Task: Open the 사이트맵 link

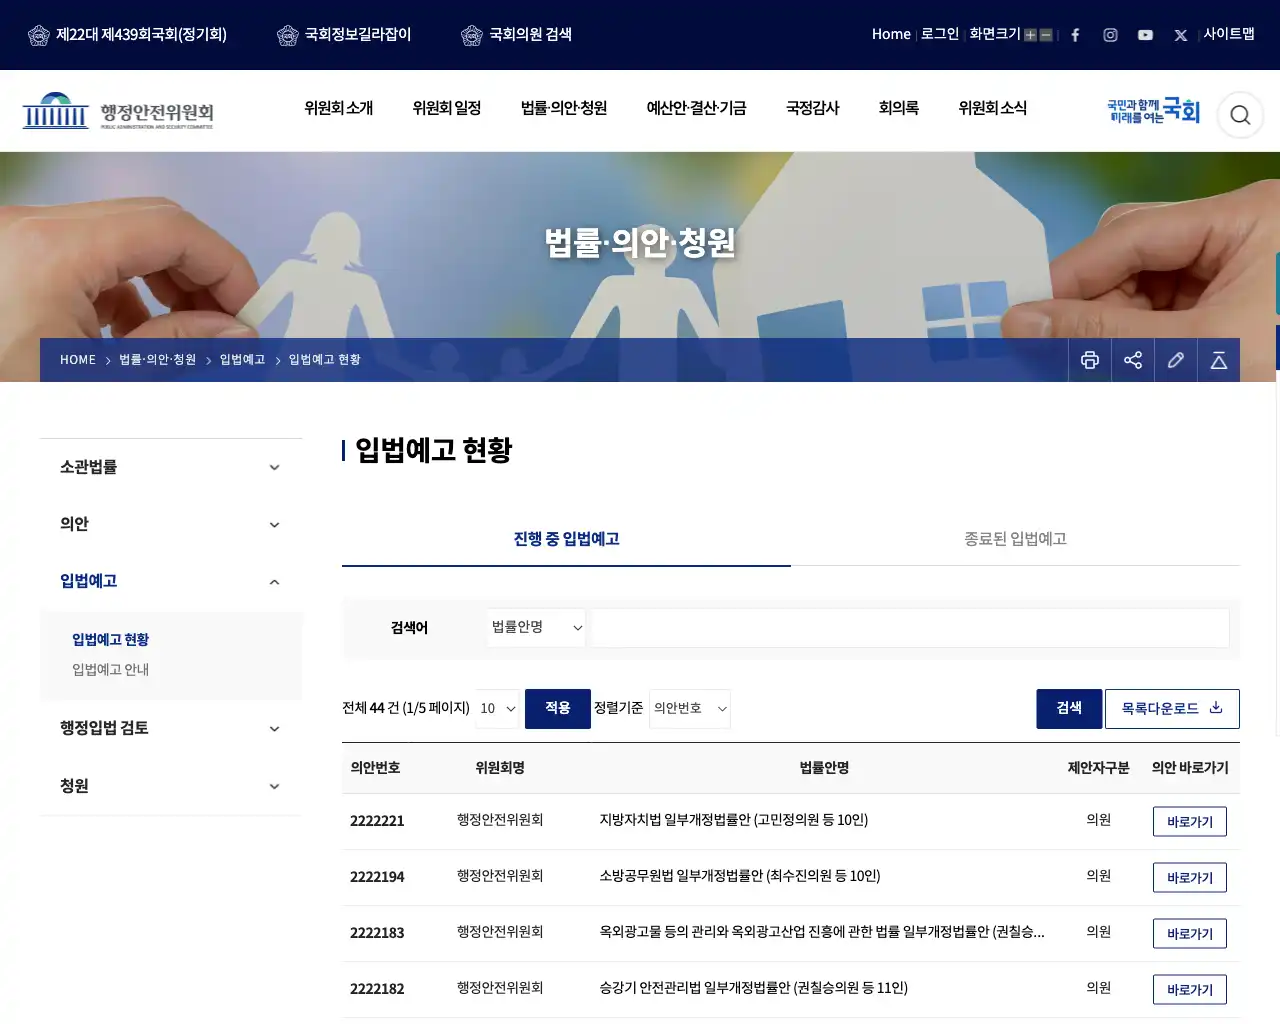Action: [1229, 34]
